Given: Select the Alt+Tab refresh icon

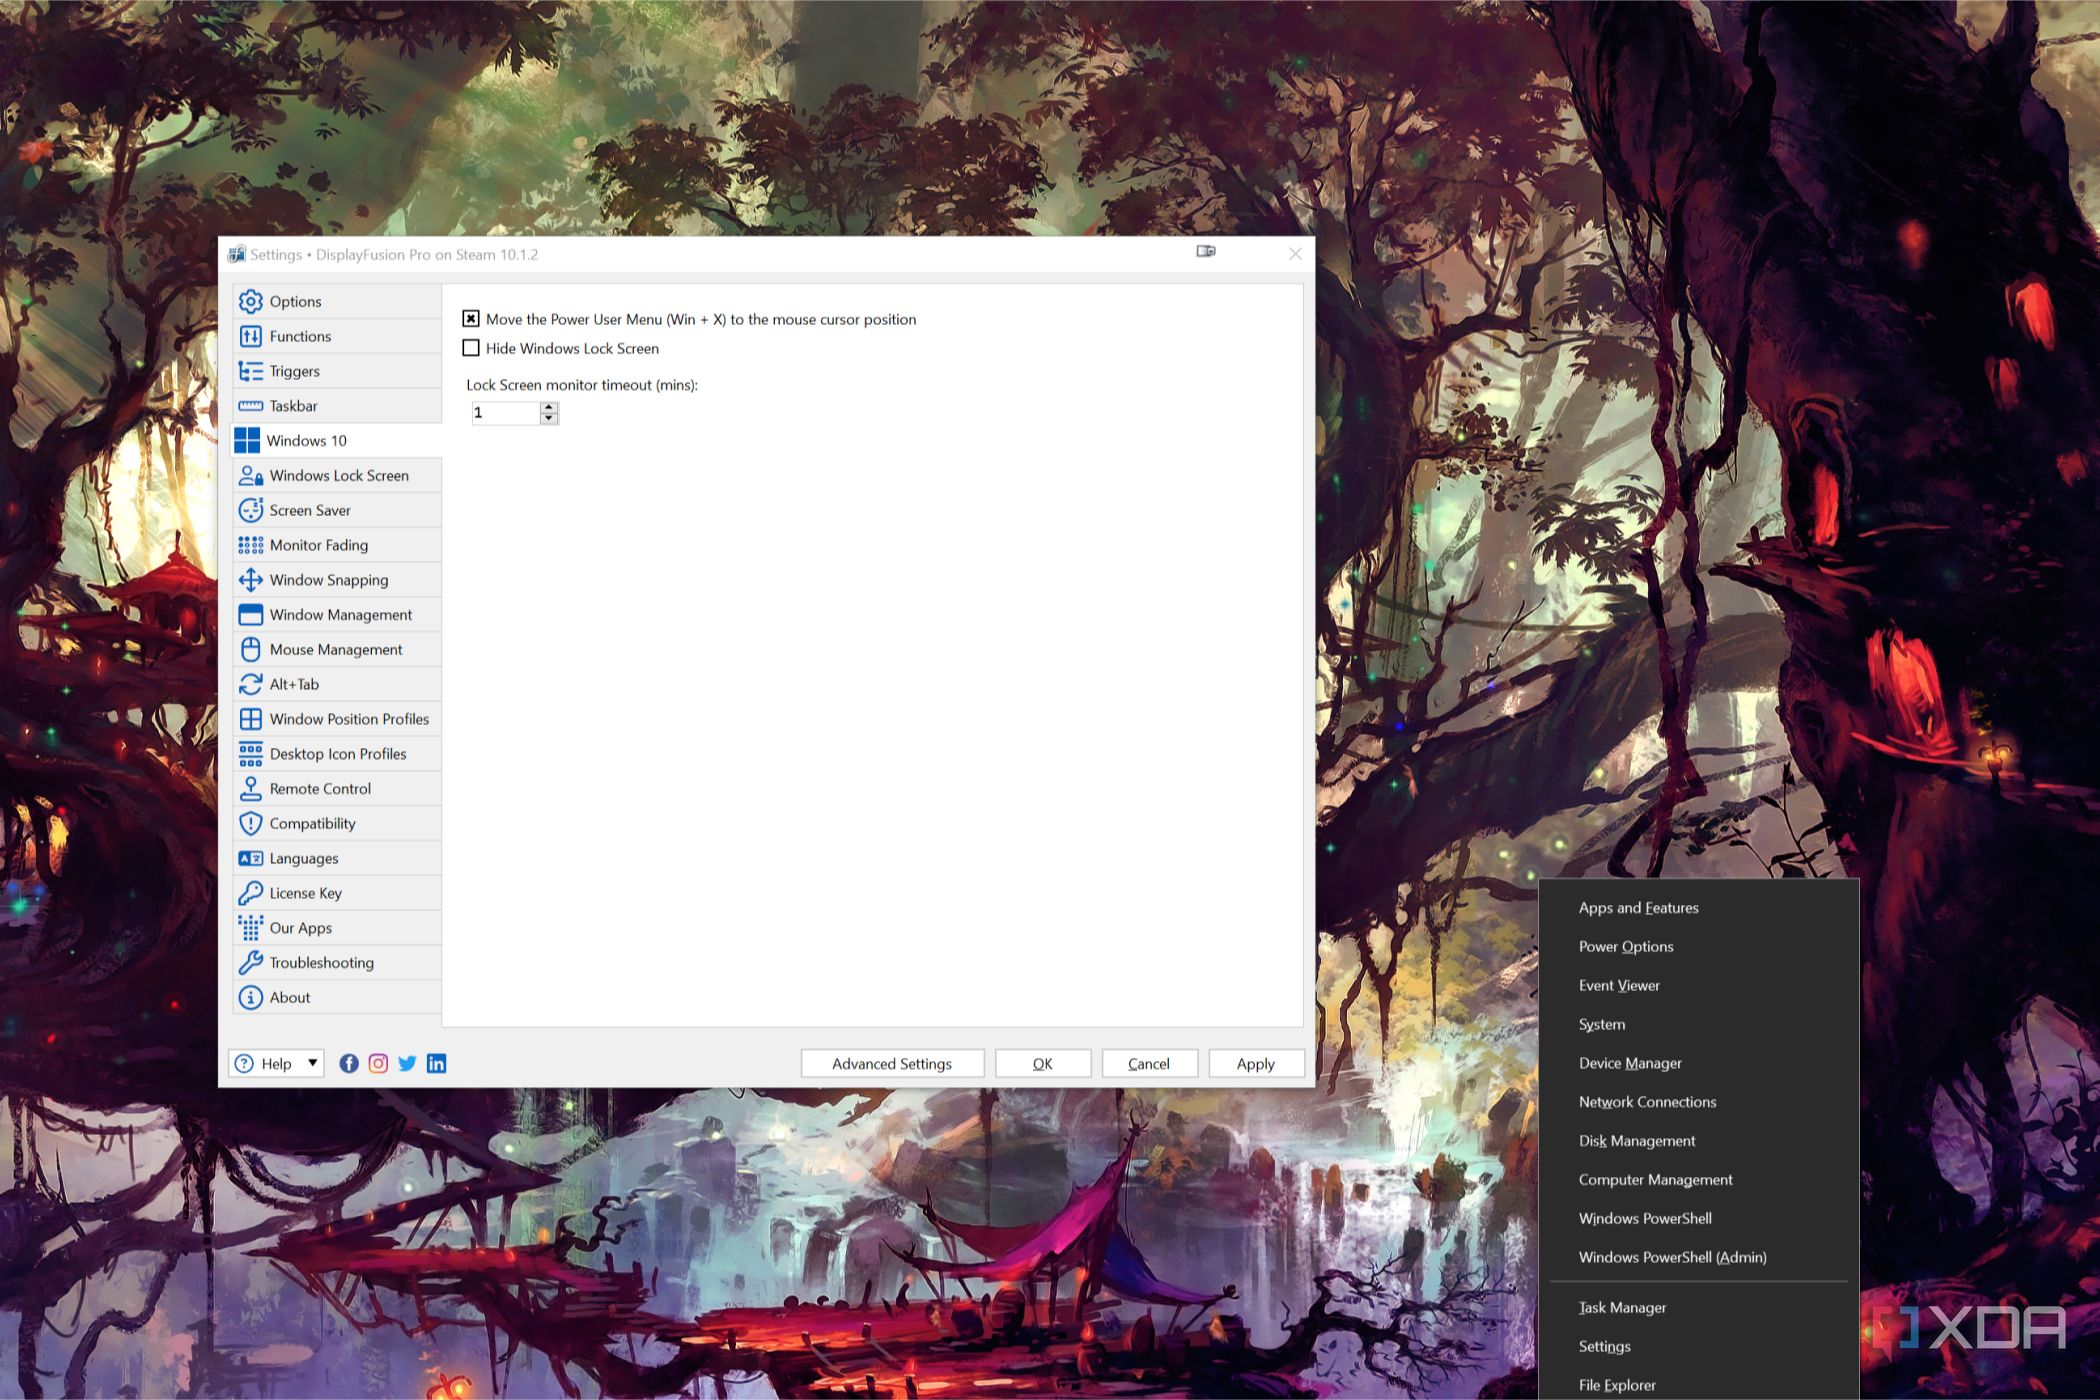Looking at the screenshot, I should (x=250, y=684).
